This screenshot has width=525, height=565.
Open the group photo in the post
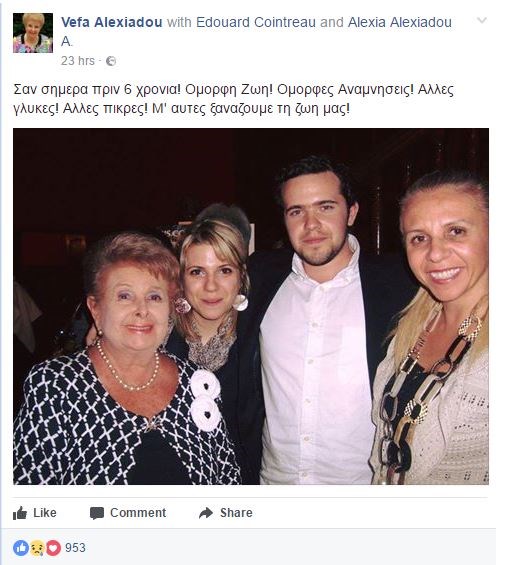[251, 306]
